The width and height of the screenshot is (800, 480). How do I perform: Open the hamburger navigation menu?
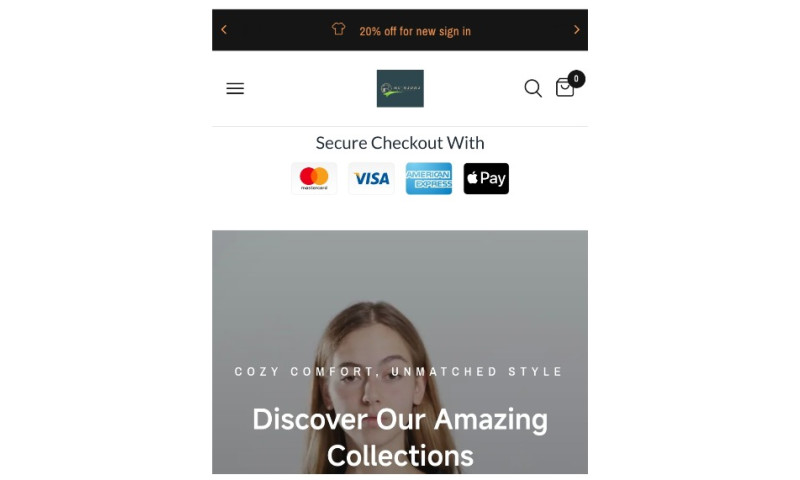pos(235,88)
